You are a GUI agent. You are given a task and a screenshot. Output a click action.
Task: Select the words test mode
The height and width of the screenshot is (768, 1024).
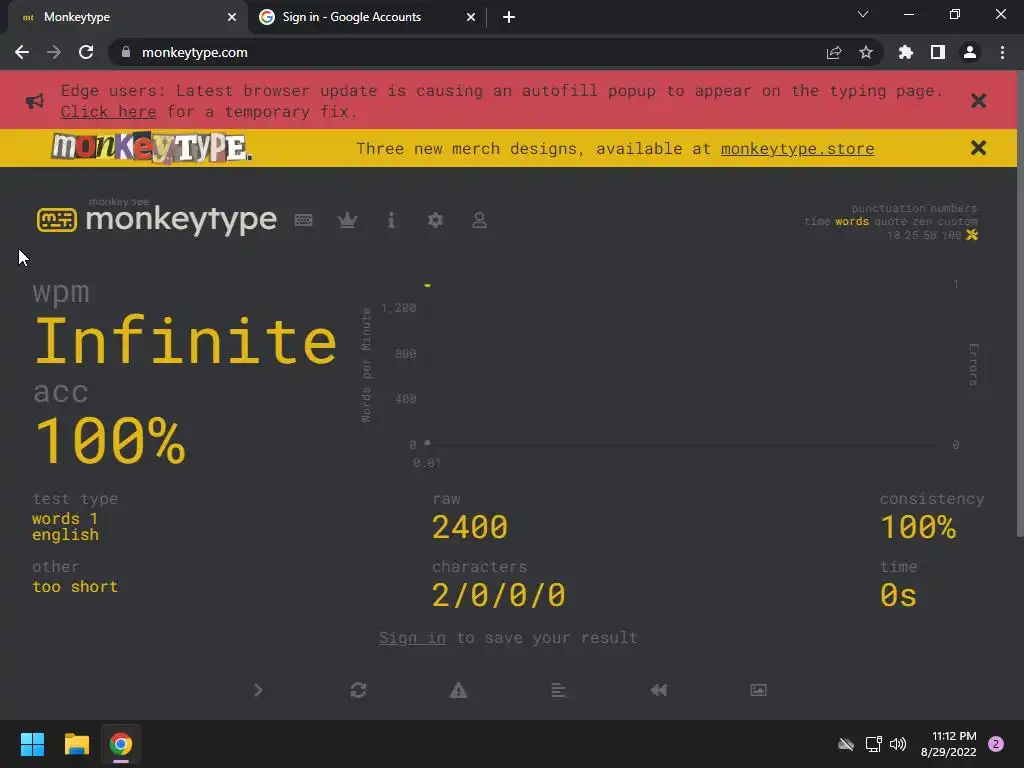click(852, 221)
